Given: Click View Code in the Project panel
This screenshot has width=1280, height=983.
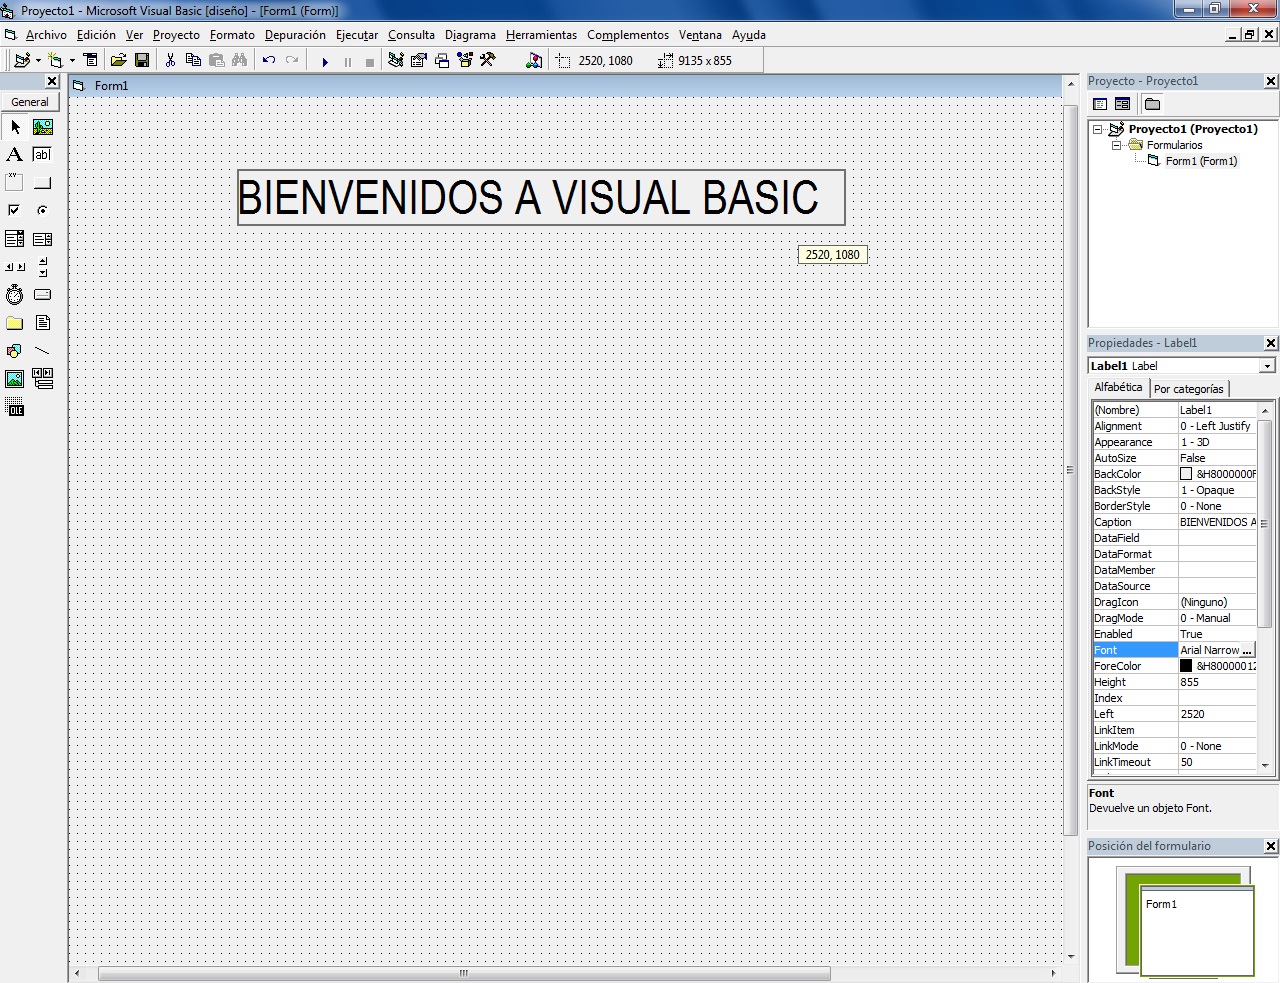Looking at the screenshot, I should [x=1100, y=104].
